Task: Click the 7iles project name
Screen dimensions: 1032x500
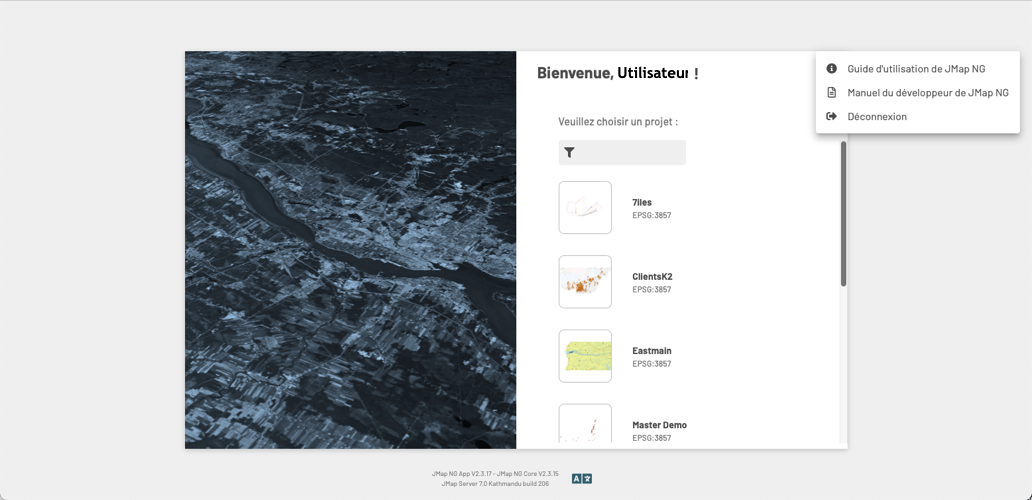Action: pyautogui.click(x=642, y=202)
